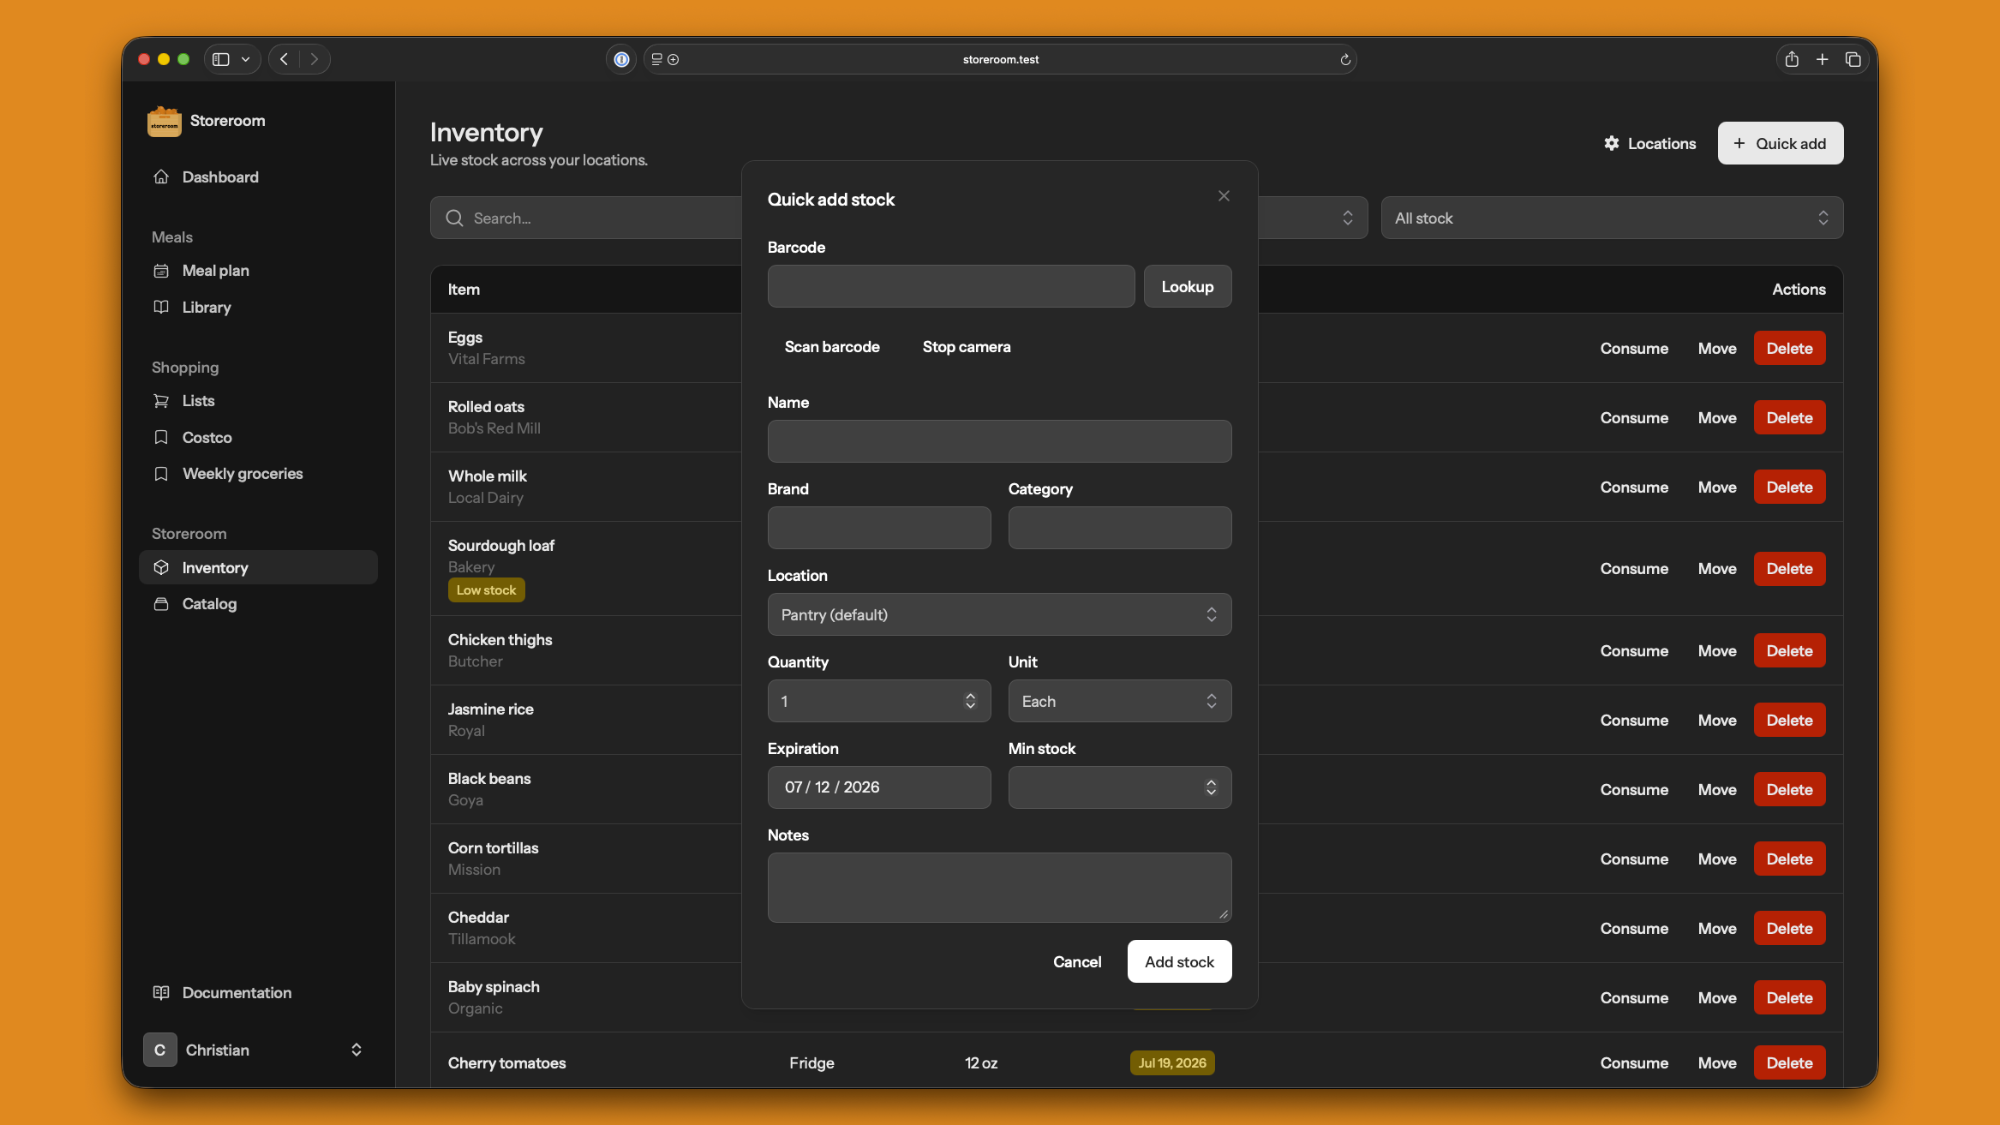The width and height of the screenshot is (2000, 1125).
Task: Move the Jasmine rice item
Action: pos(1717,720)
